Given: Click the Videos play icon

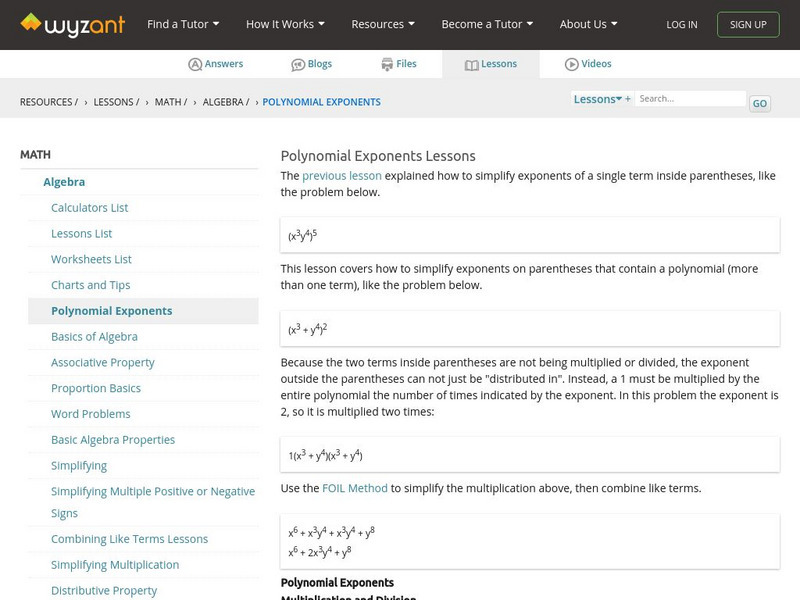Looking at the screenshot, I should 572,64.
